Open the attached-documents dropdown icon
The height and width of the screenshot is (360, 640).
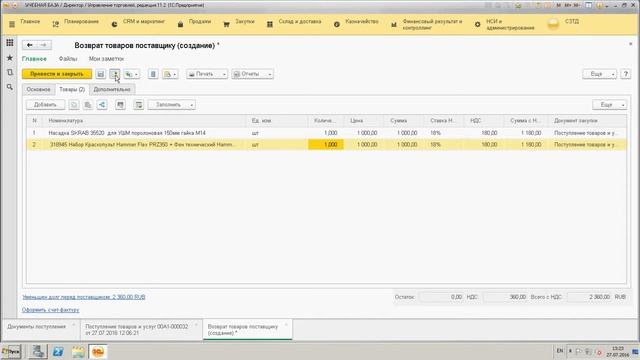[x=170, y=74]
